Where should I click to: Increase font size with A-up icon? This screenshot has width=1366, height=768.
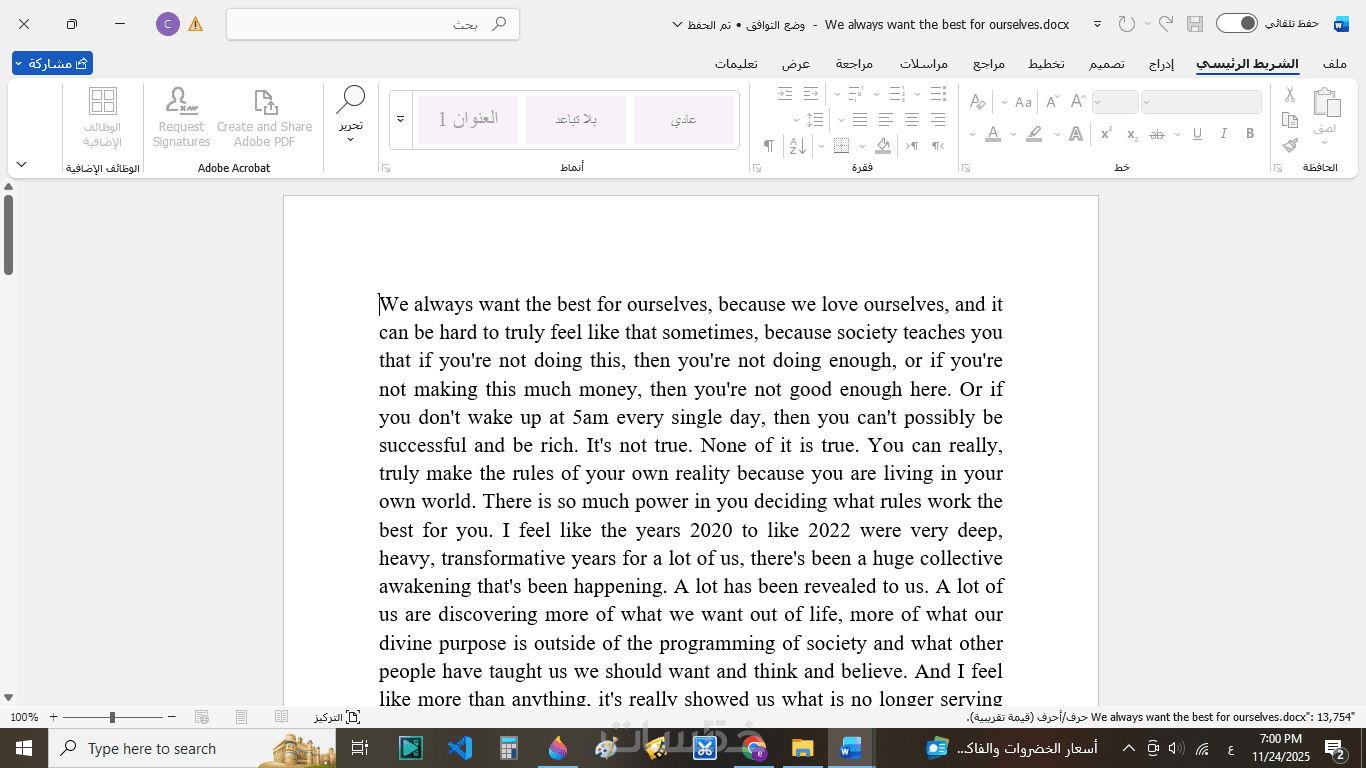tap(1078, 101)
